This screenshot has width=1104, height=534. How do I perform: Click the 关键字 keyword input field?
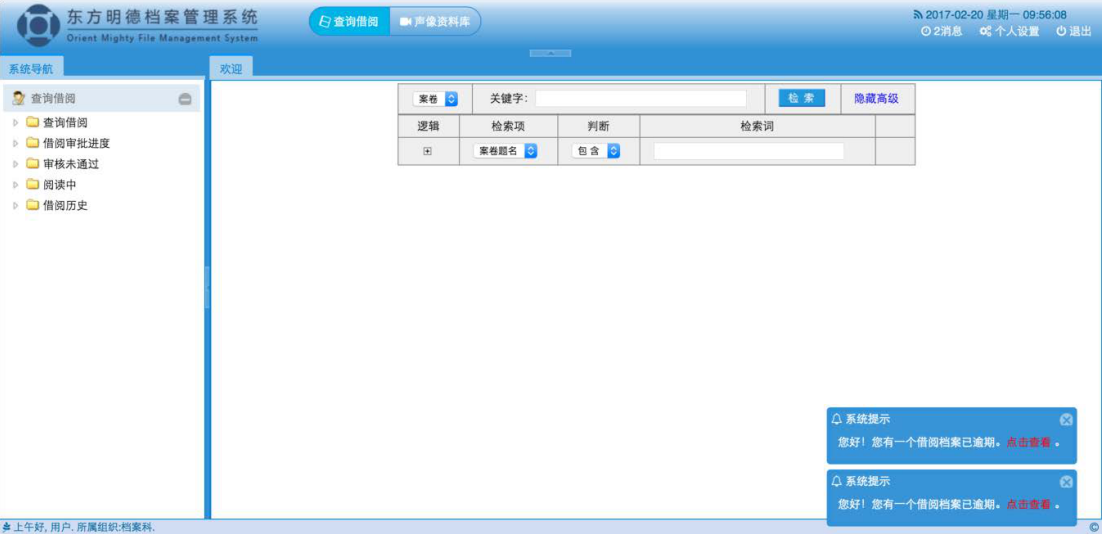(x=641, y=99)
